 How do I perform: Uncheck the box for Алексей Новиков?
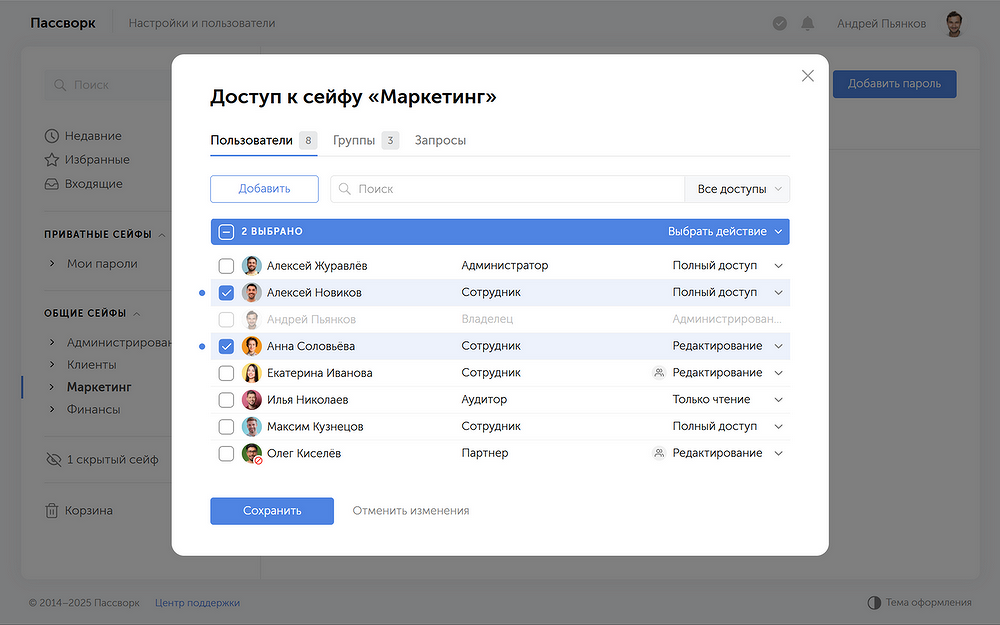tap(226, 293)
